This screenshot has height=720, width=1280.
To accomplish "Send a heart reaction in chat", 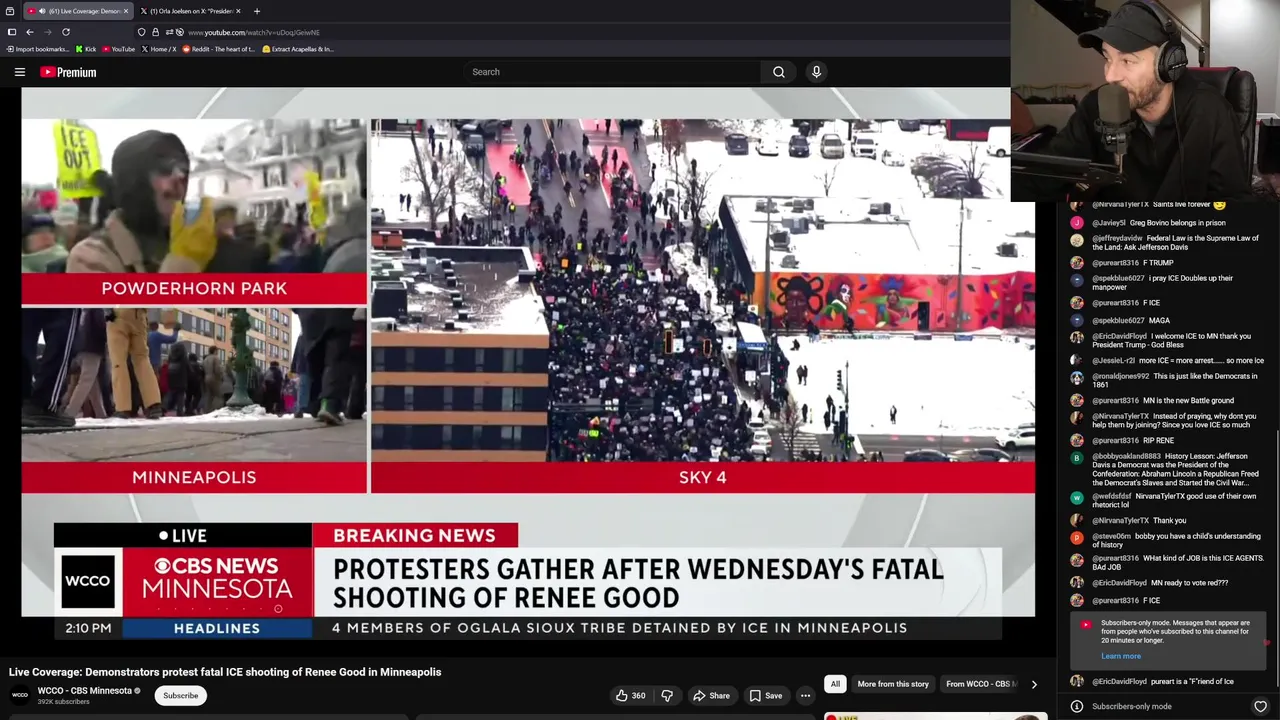I will coord(1260,706).
